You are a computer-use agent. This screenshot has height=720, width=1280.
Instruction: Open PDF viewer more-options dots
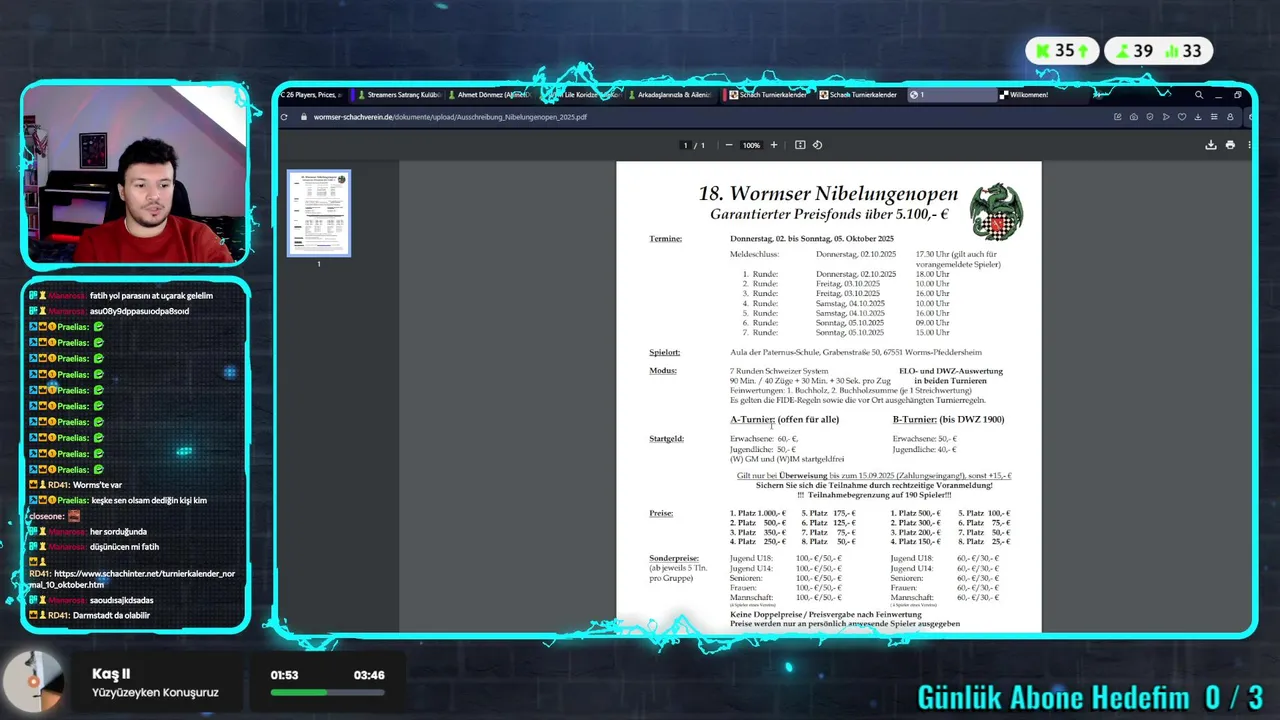tap(1248, 145)
